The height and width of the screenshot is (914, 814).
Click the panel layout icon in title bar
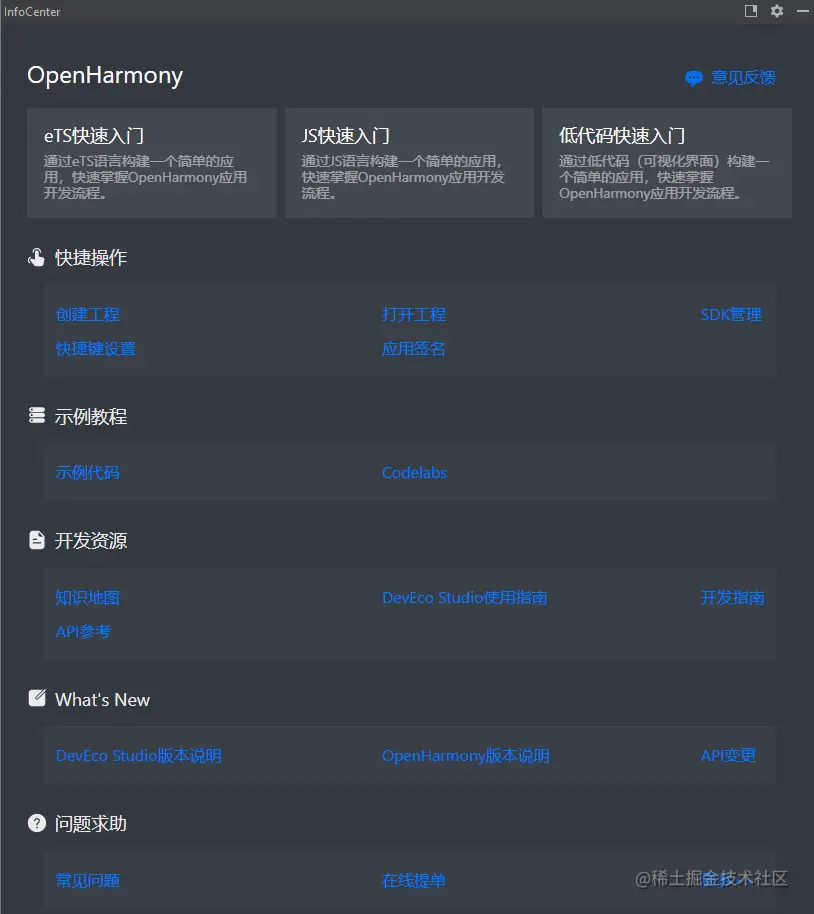click(751, 11)
